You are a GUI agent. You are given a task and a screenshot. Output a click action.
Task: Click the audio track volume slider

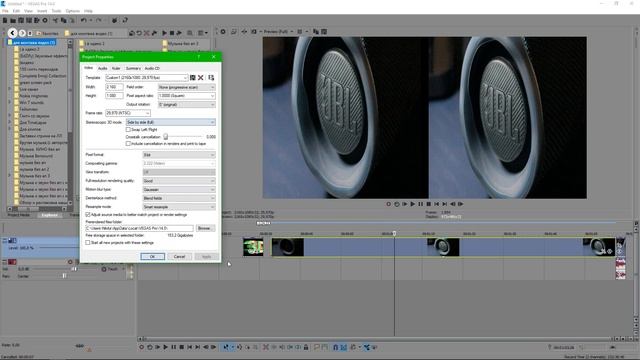[x=74, y=269]
